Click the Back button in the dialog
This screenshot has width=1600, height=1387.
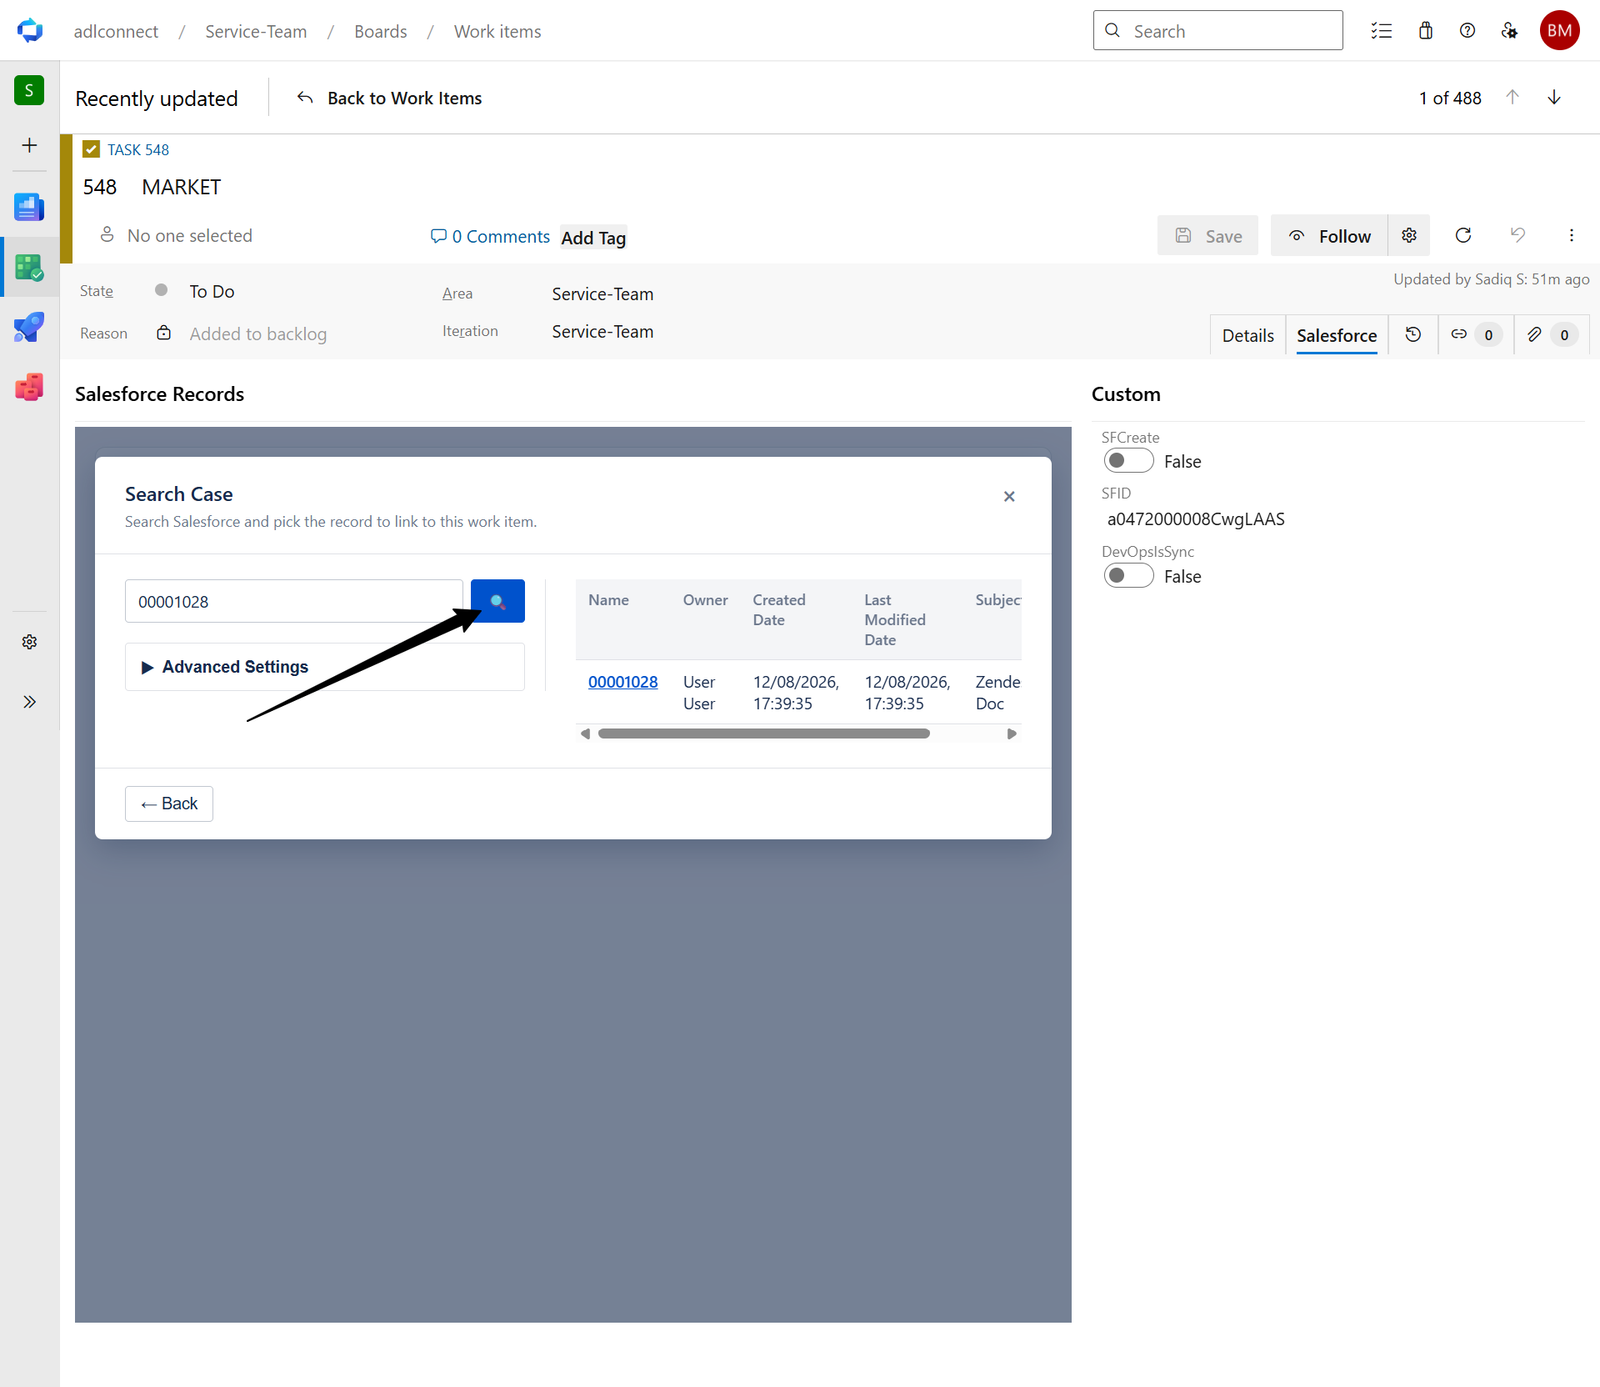point(169,804)
